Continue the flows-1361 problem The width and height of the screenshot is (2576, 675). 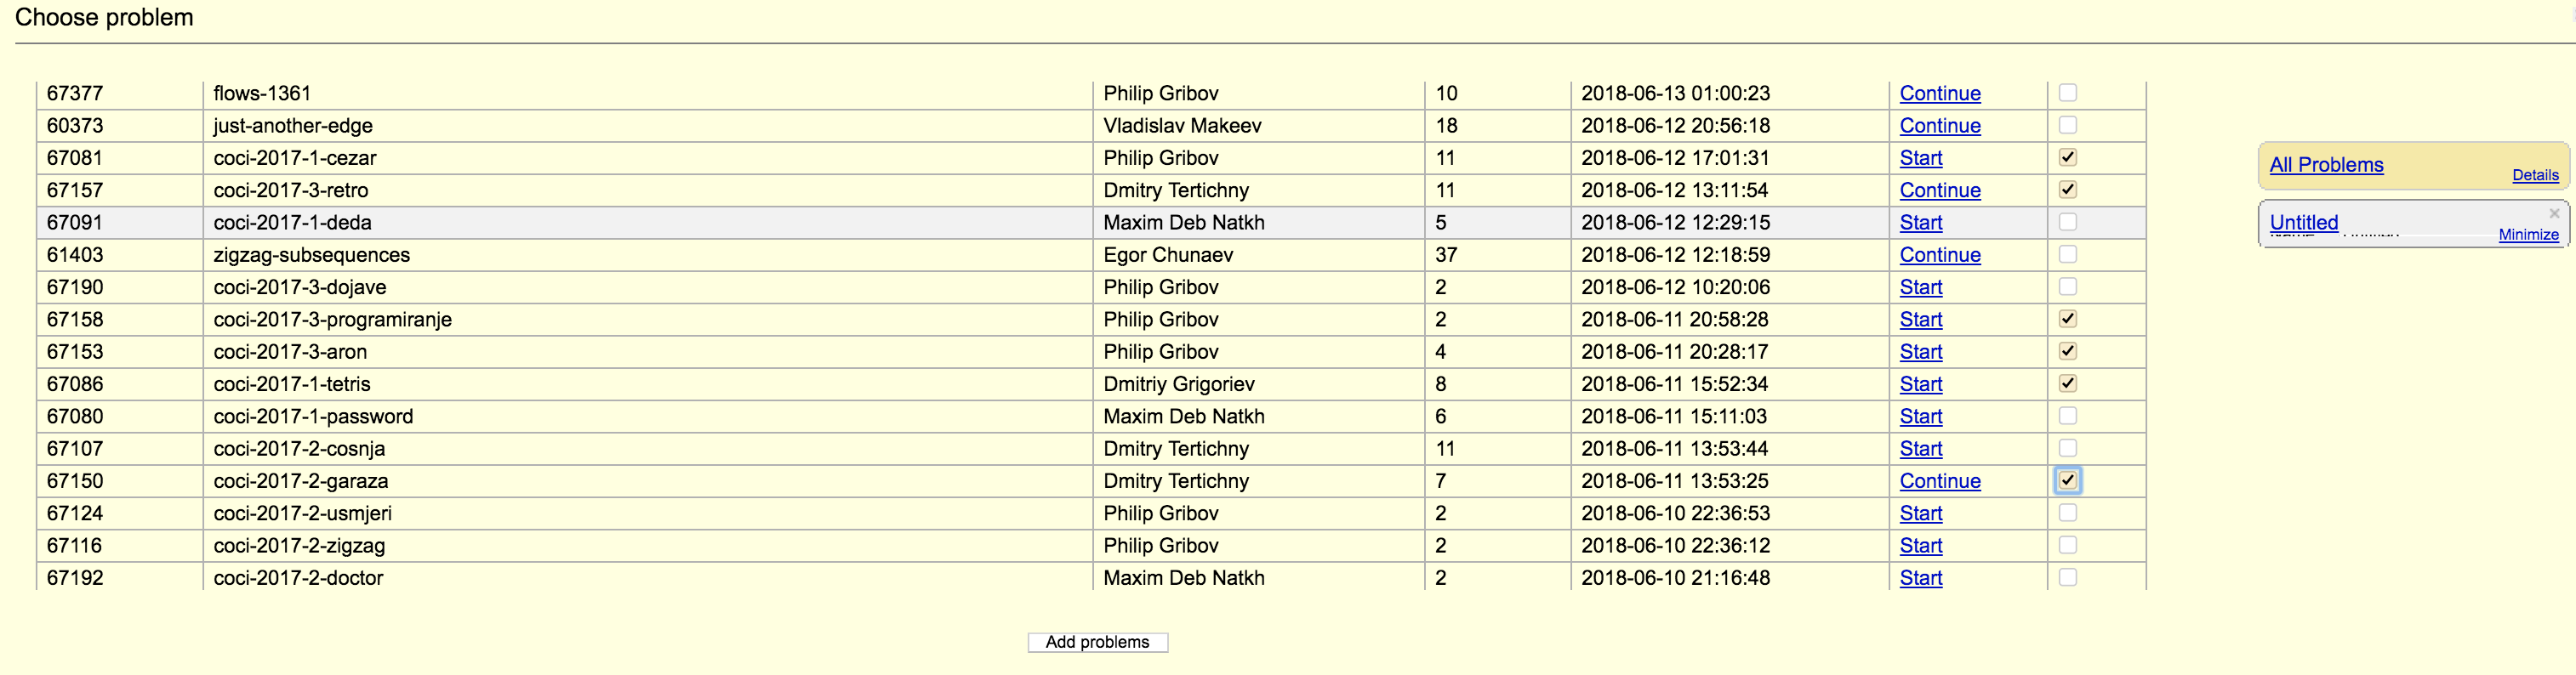[1940, 94]
